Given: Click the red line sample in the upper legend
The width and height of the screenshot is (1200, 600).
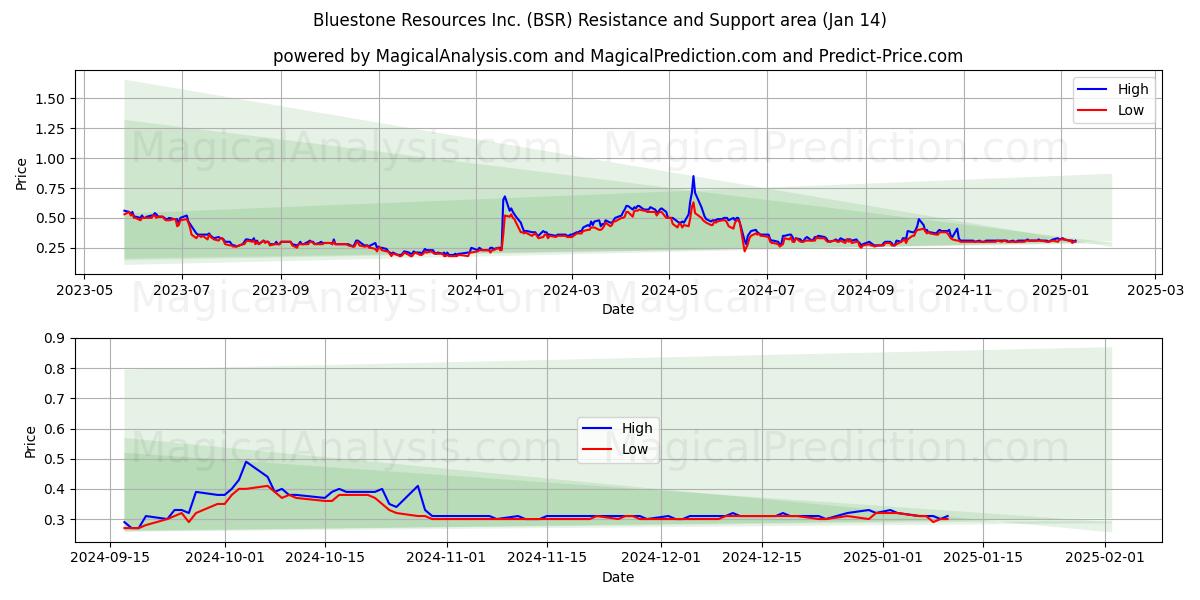Looking at the screenshot, I should [x=1094, y=111].
